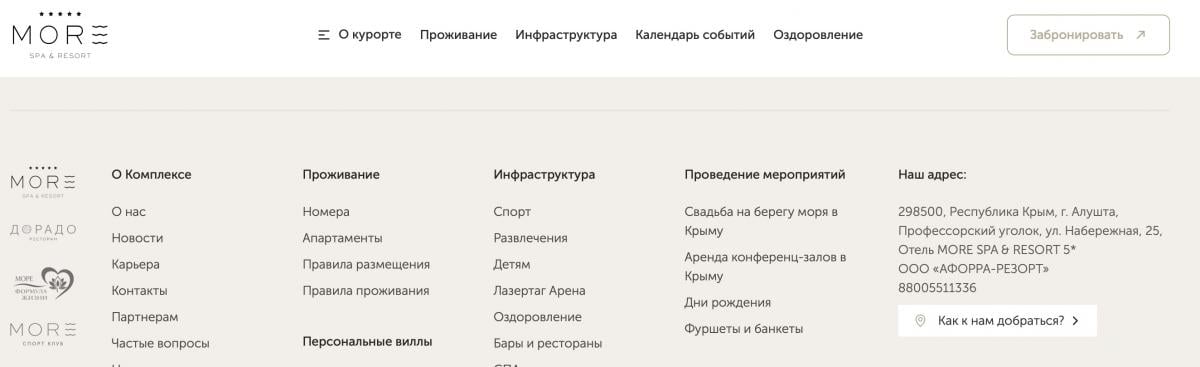
Task: Open Свадьба на берегу моря в Крыму
Action: point(761,221)
